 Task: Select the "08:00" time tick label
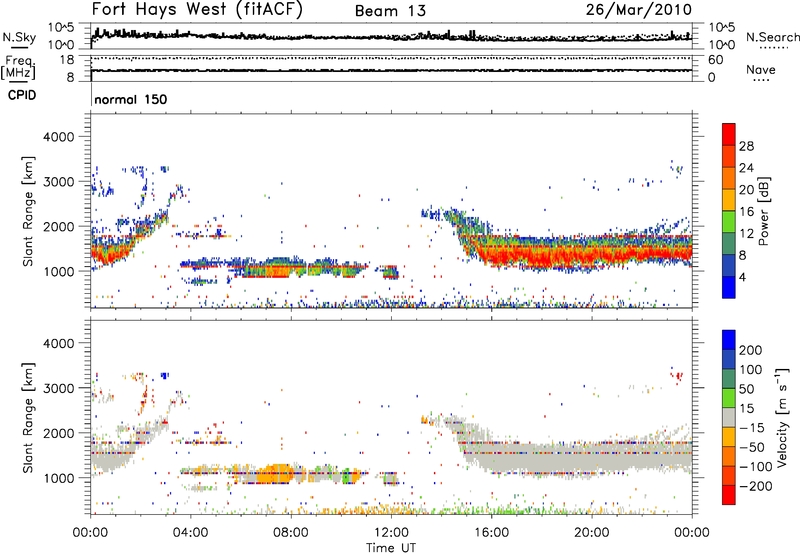pyautogui.click(x=291, y=533)
